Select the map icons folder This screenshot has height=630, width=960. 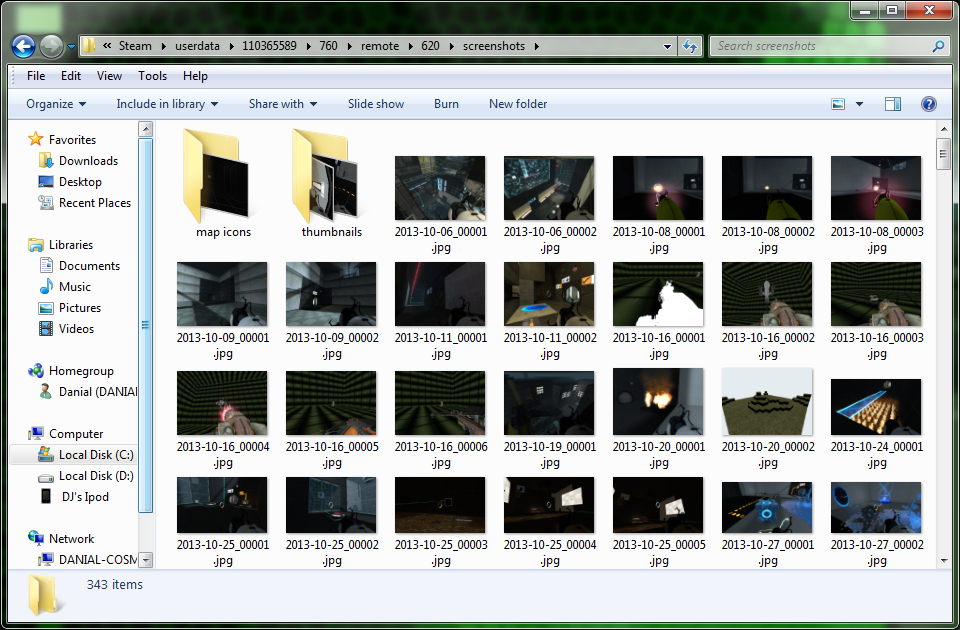(x=223, y=182)
